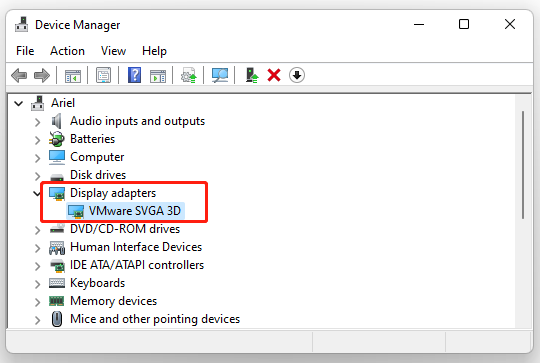The width and height of the screenshot is (540, 363).
Task: Click the VMware SVGA 3D device icon
Action: coord(76,211)
